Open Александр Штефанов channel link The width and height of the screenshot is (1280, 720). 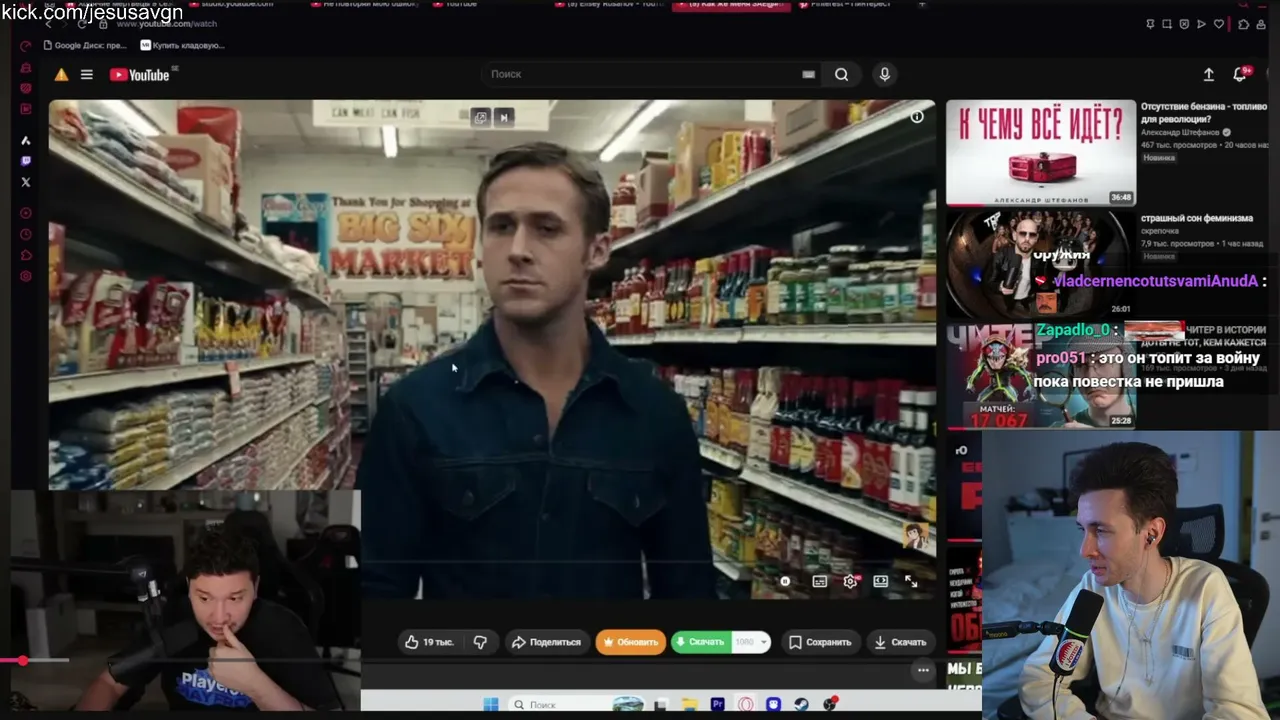1180,132
